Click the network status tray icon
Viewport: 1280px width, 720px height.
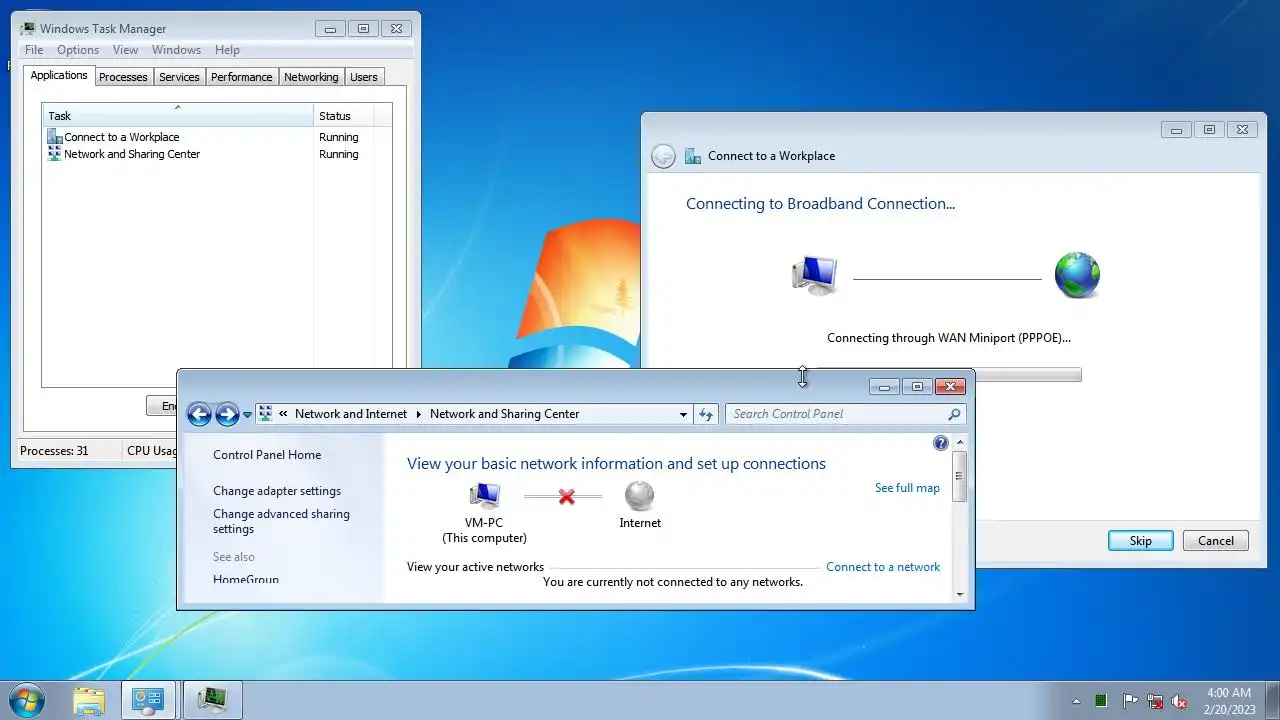[1155, 701]
